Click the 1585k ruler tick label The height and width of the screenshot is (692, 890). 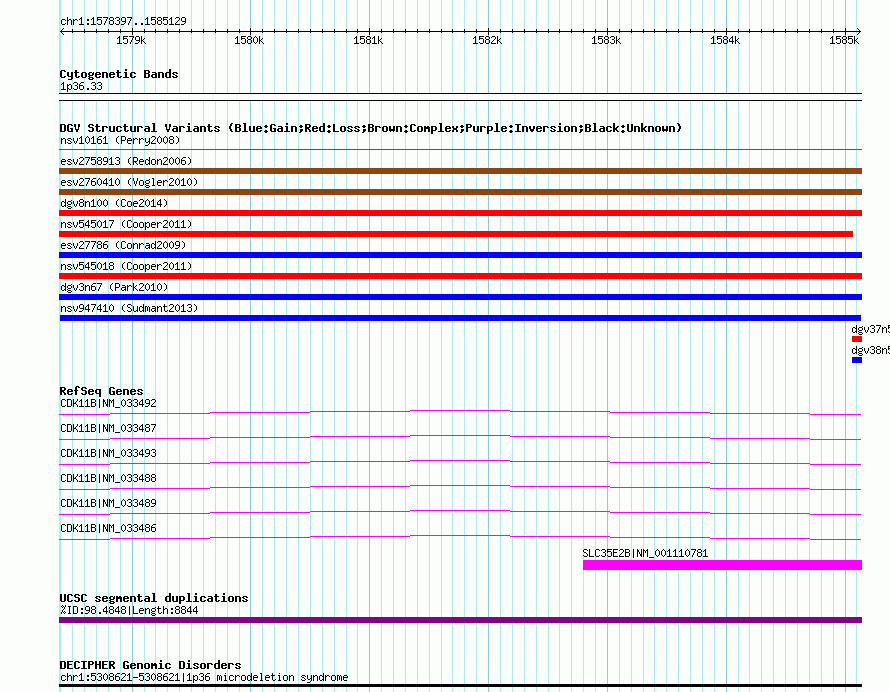click(844, 40)
